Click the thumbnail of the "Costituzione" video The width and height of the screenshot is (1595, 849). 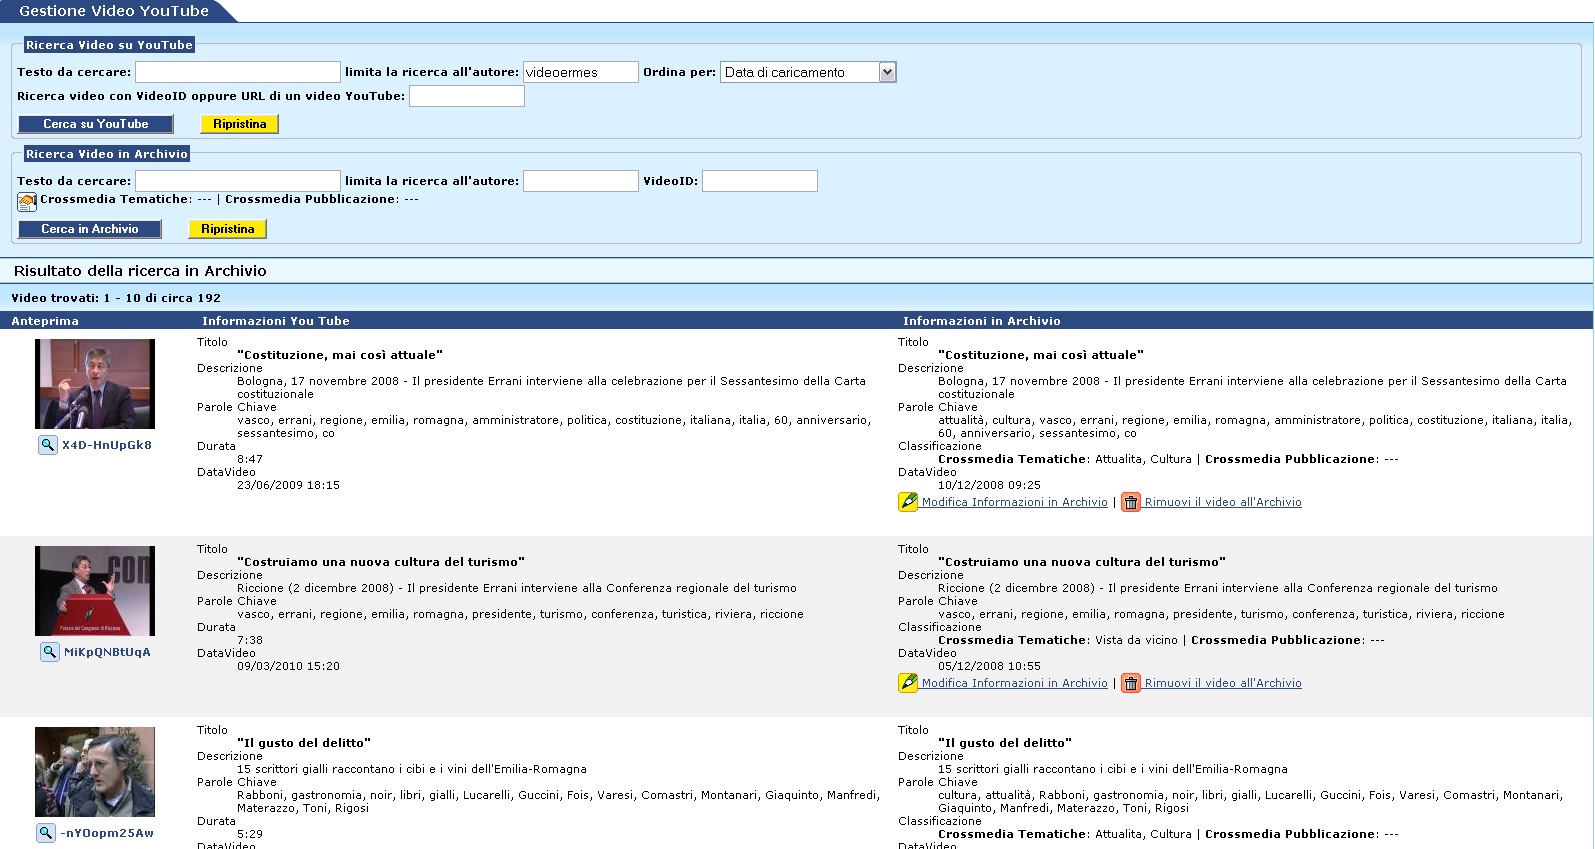[95, 384]
